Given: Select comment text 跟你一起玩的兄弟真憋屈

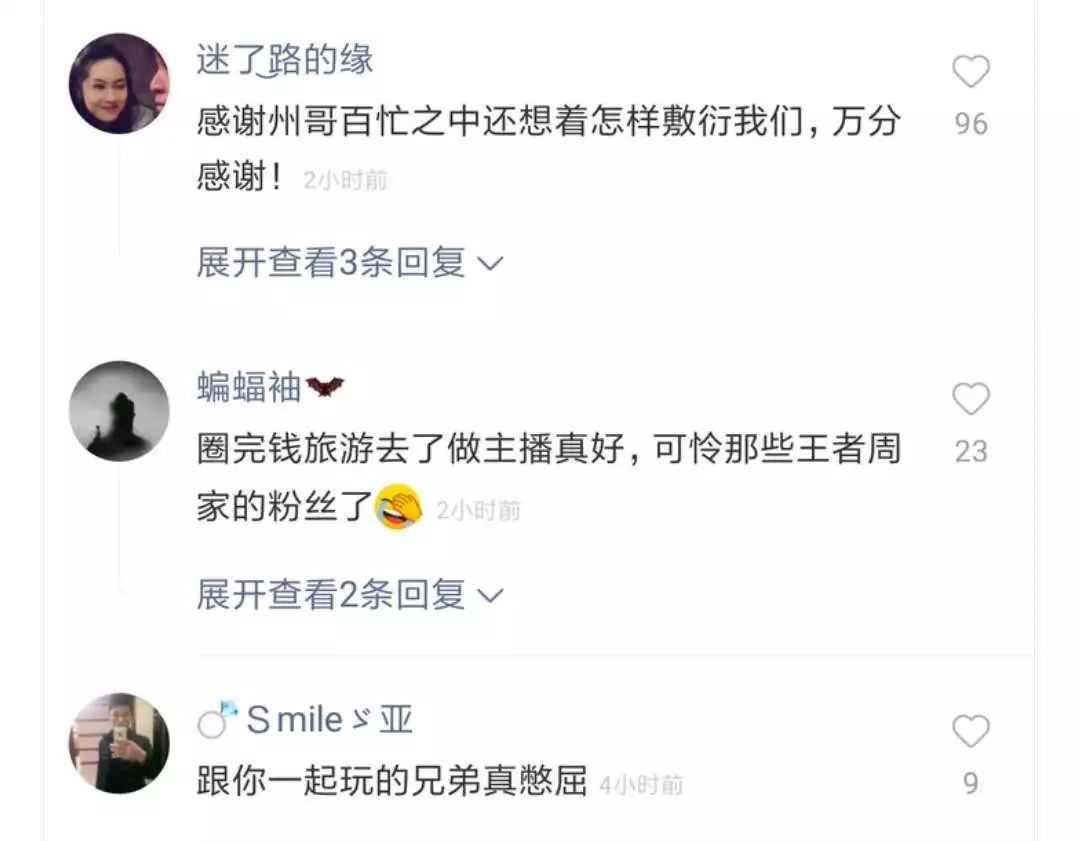Looking at the screenshot, I should pyautogui.click(x=392, y=781).
